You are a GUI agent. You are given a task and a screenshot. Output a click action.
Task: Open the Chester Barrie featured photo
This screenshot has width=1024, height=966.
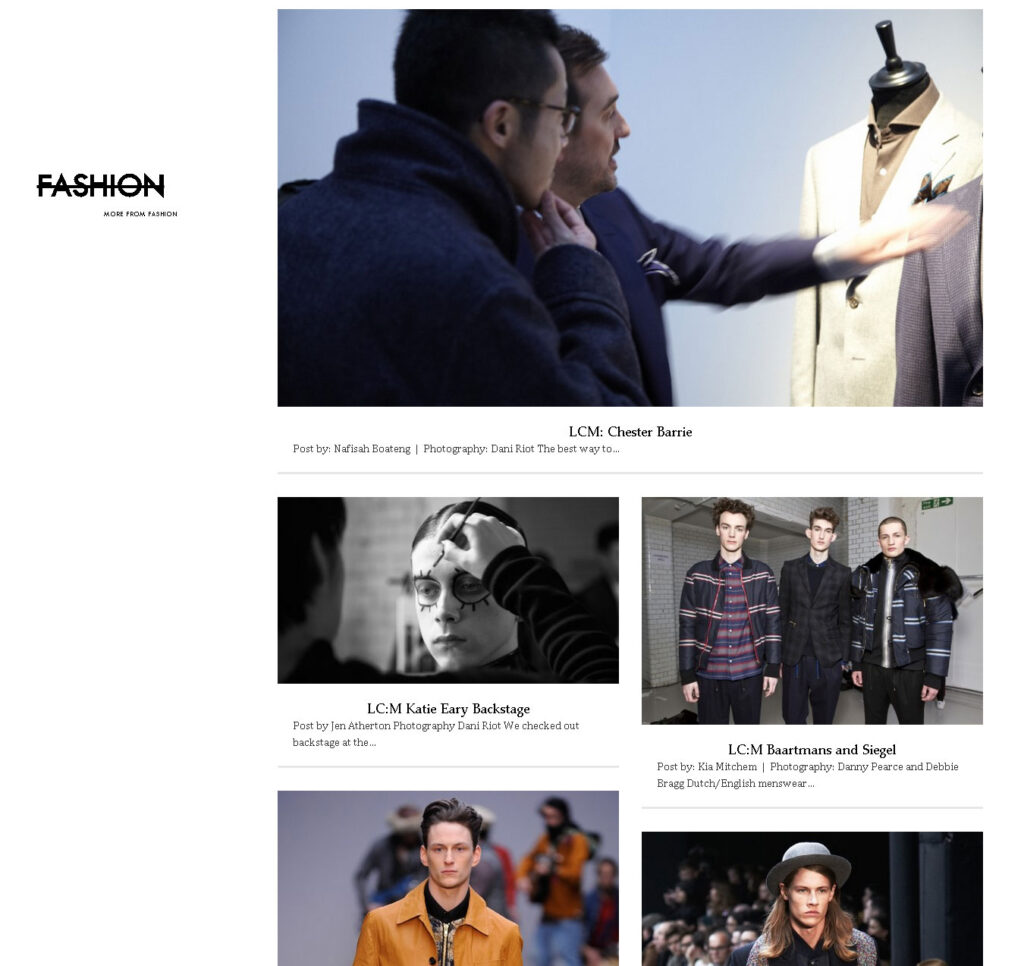tap(630, 208)
